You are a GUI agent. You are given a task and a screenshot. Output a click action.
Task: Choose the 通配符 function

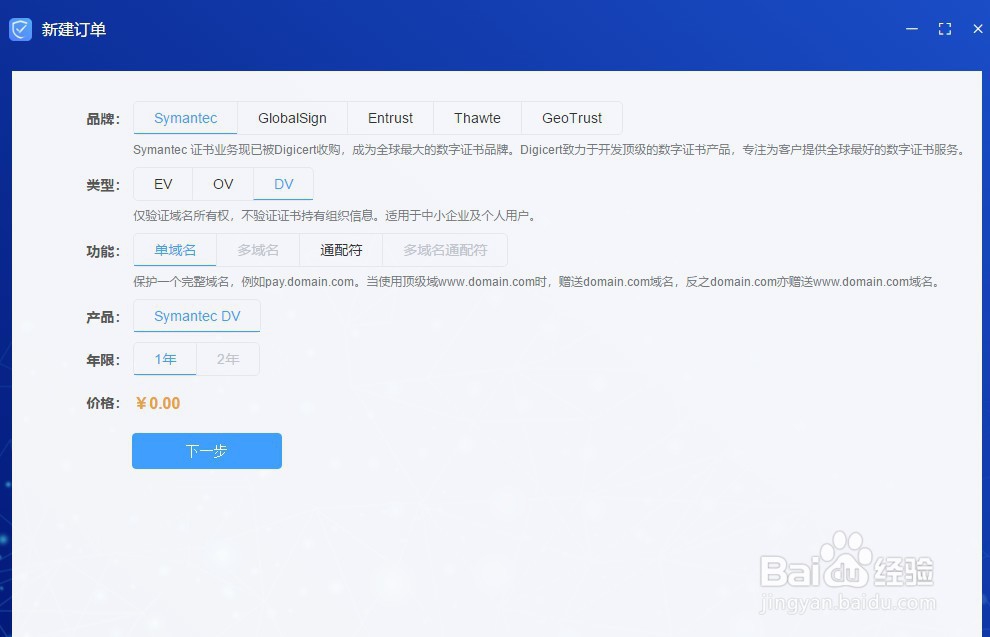(x=341, y=250)
